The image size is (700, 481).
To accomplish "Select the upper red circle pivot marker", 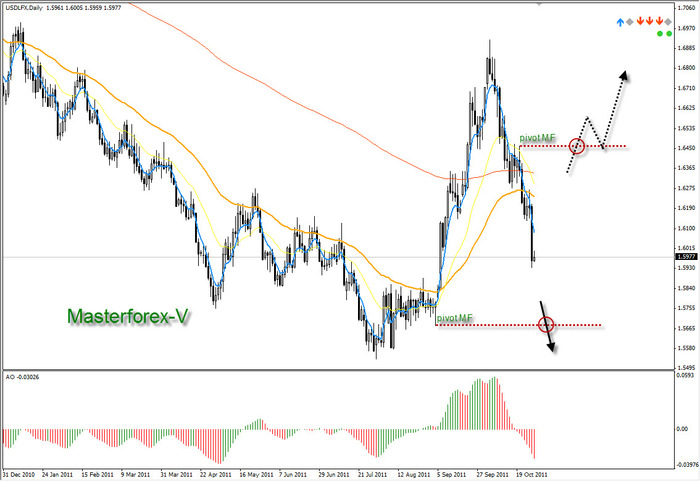I will pos(576,146).
